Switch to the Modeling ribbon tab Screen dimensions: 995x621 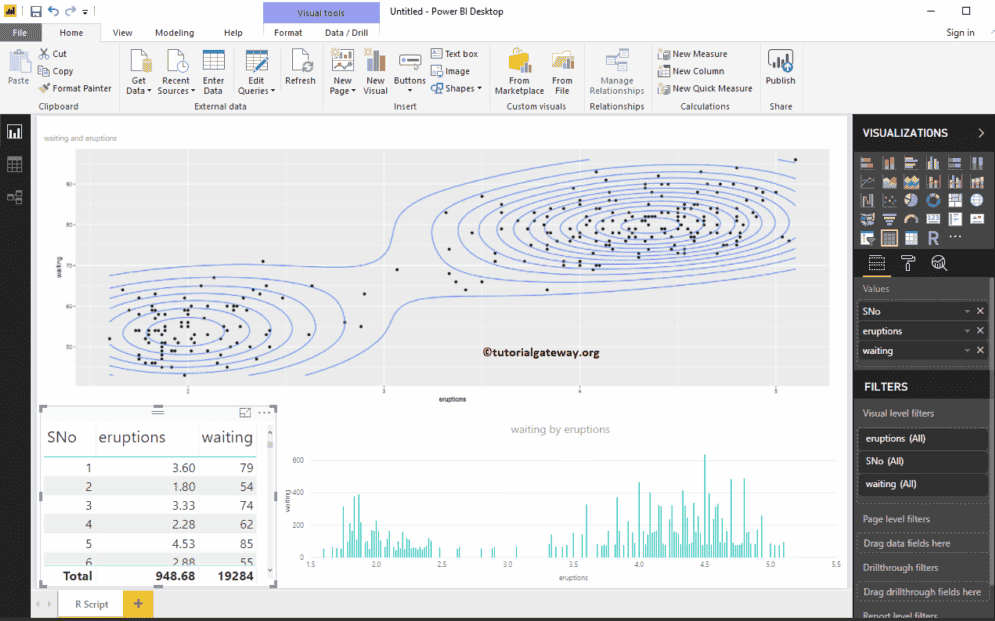pyautogui.click(x=175, y=33)
